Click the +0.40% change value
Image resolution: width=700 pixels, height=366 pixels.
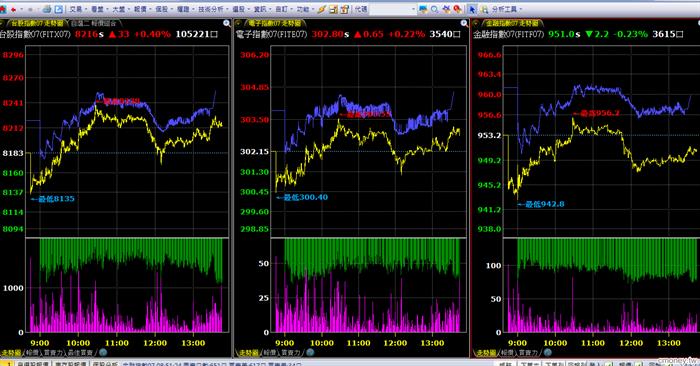tap(152, 34)
